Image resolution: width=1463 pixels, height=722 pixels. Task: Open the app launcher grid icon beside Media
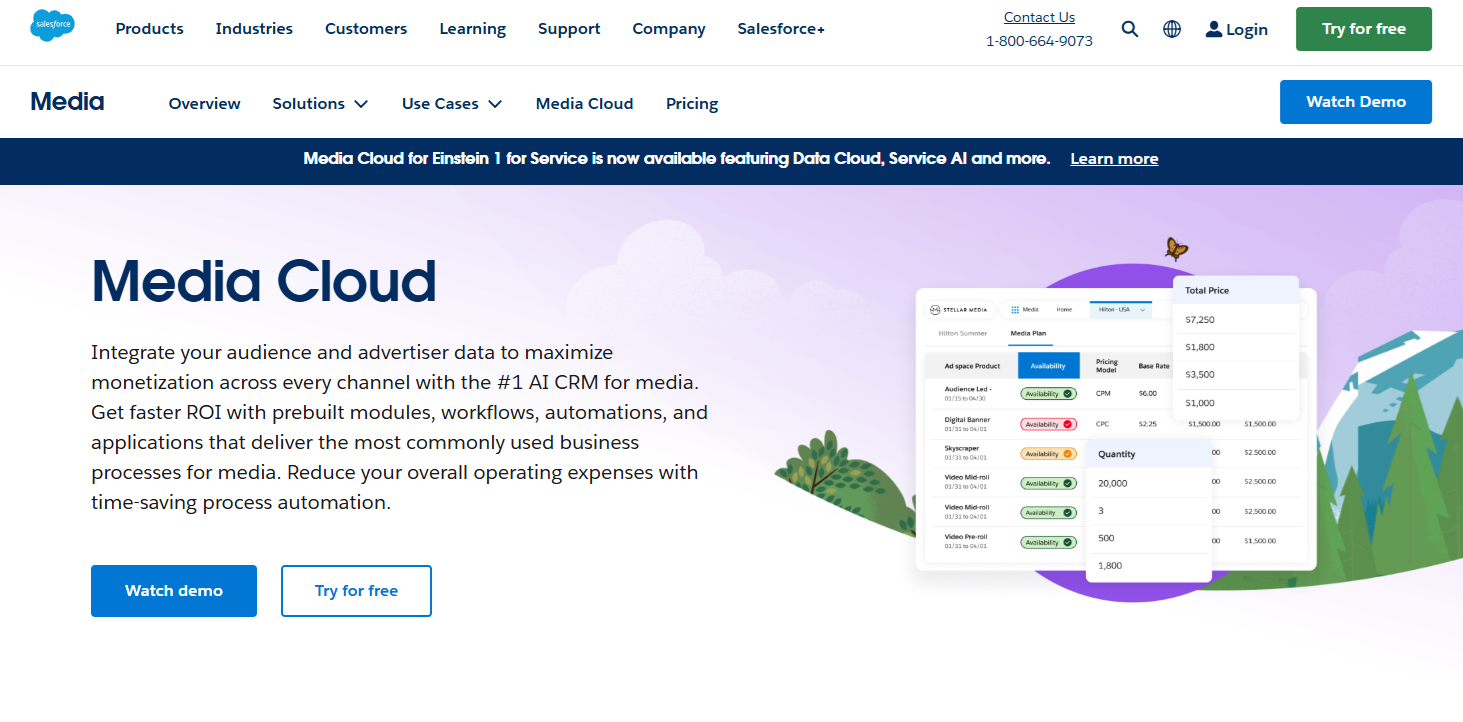coord(1014,308)
